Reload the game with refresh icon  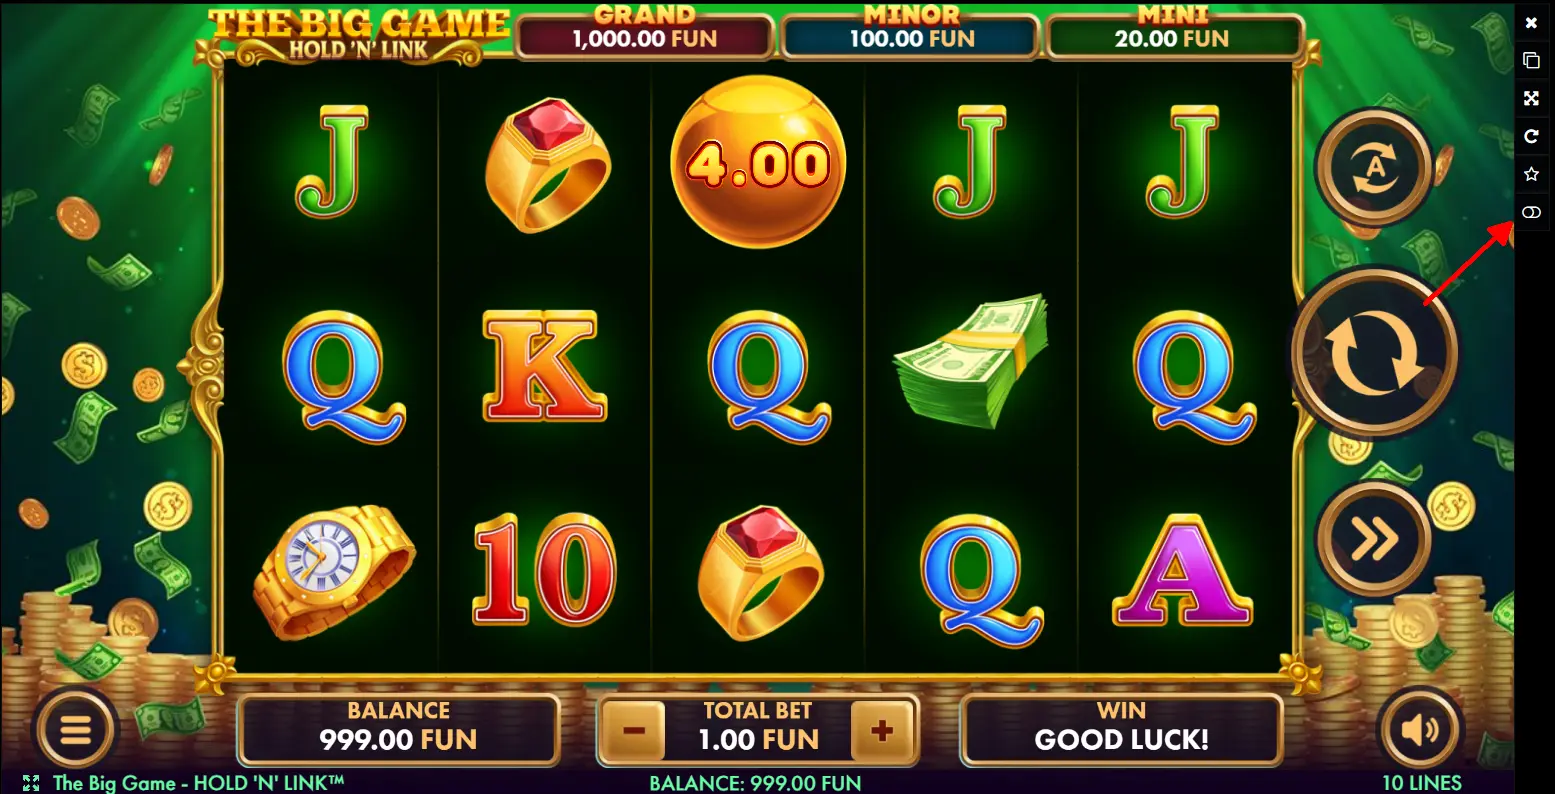[x=1531, y=136]
